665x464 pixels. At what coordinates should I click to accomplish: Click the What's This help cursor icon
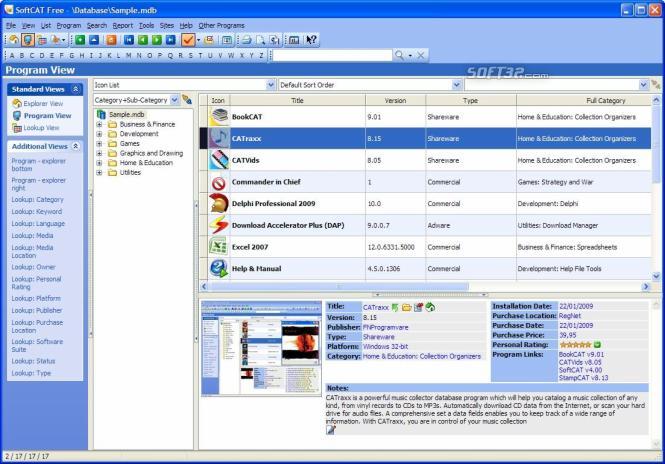click(x=311, y=39)
